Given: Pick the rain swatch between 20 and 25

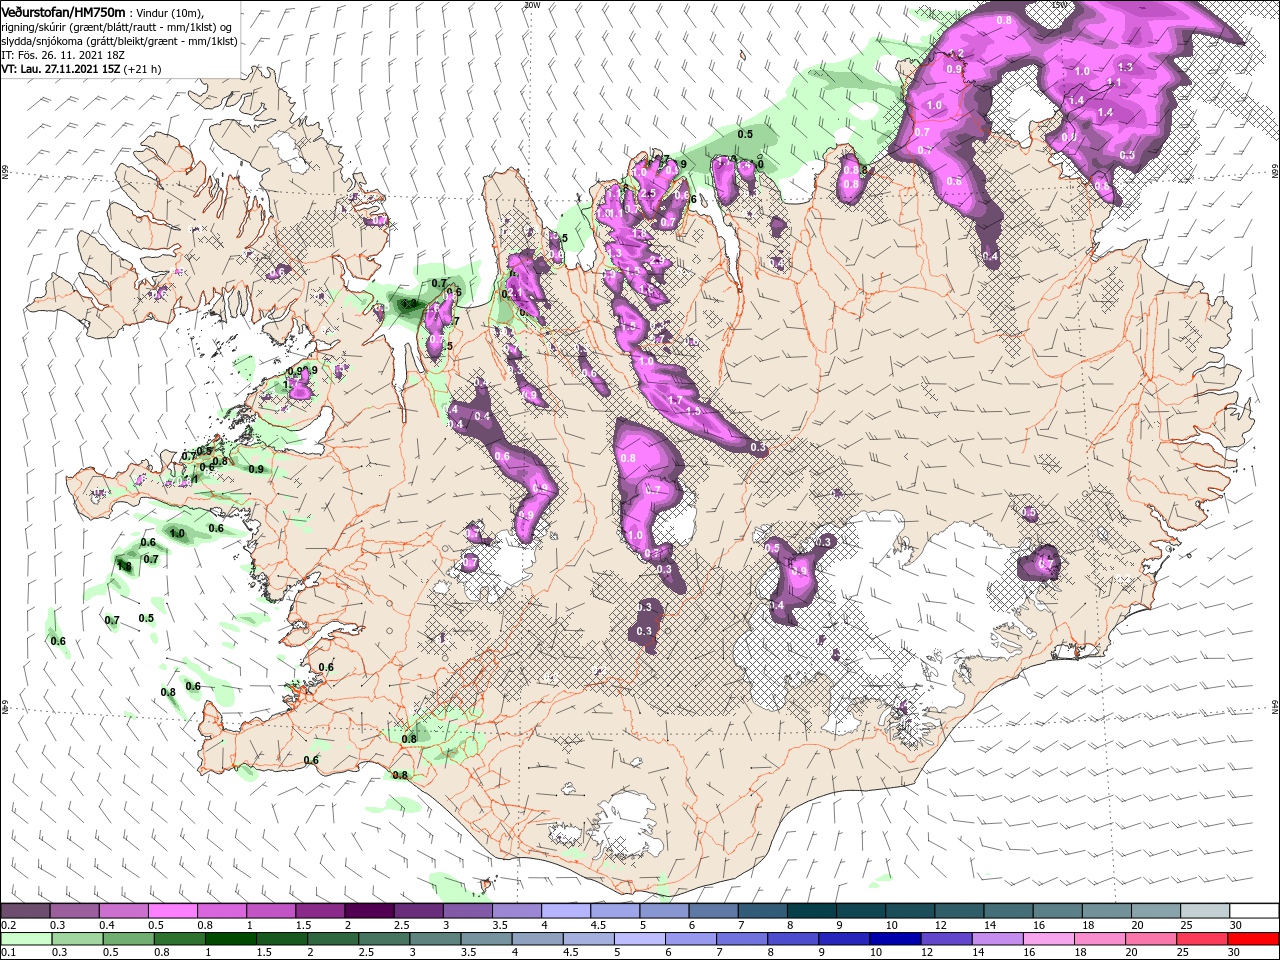Looking at the screenshot, I should (x=1150, y=938).
